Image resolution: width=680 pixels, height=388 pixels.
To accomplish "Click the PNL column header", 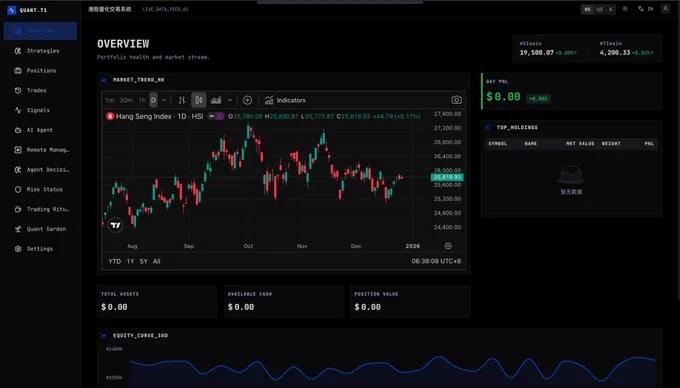I will click(649, 143).
